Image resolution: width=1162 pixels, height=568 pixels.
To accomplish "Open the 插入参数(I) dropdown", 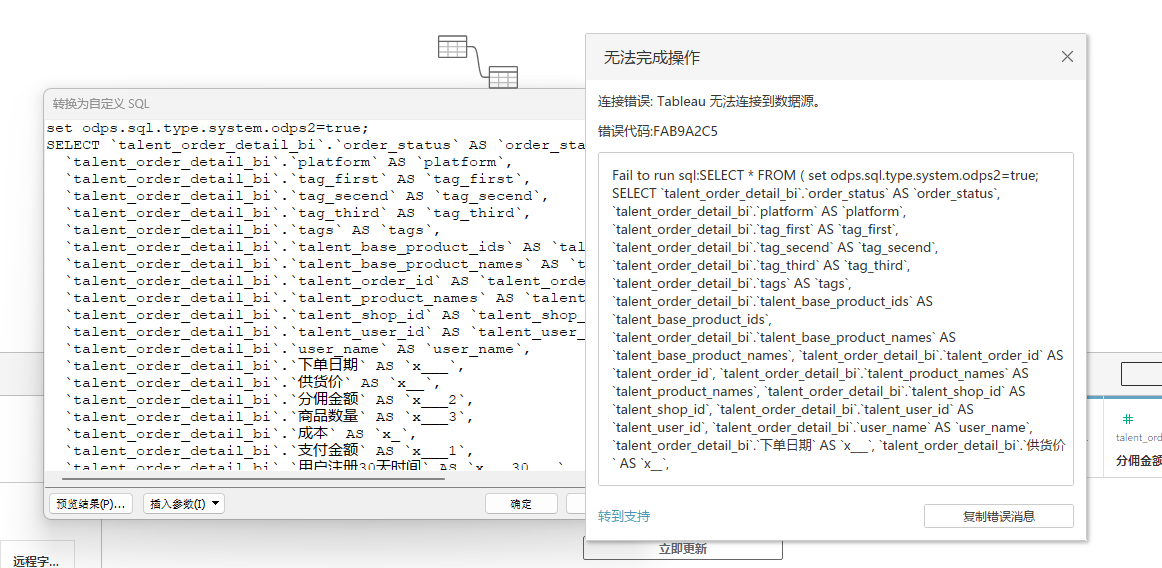I will [x=184, y=503].
